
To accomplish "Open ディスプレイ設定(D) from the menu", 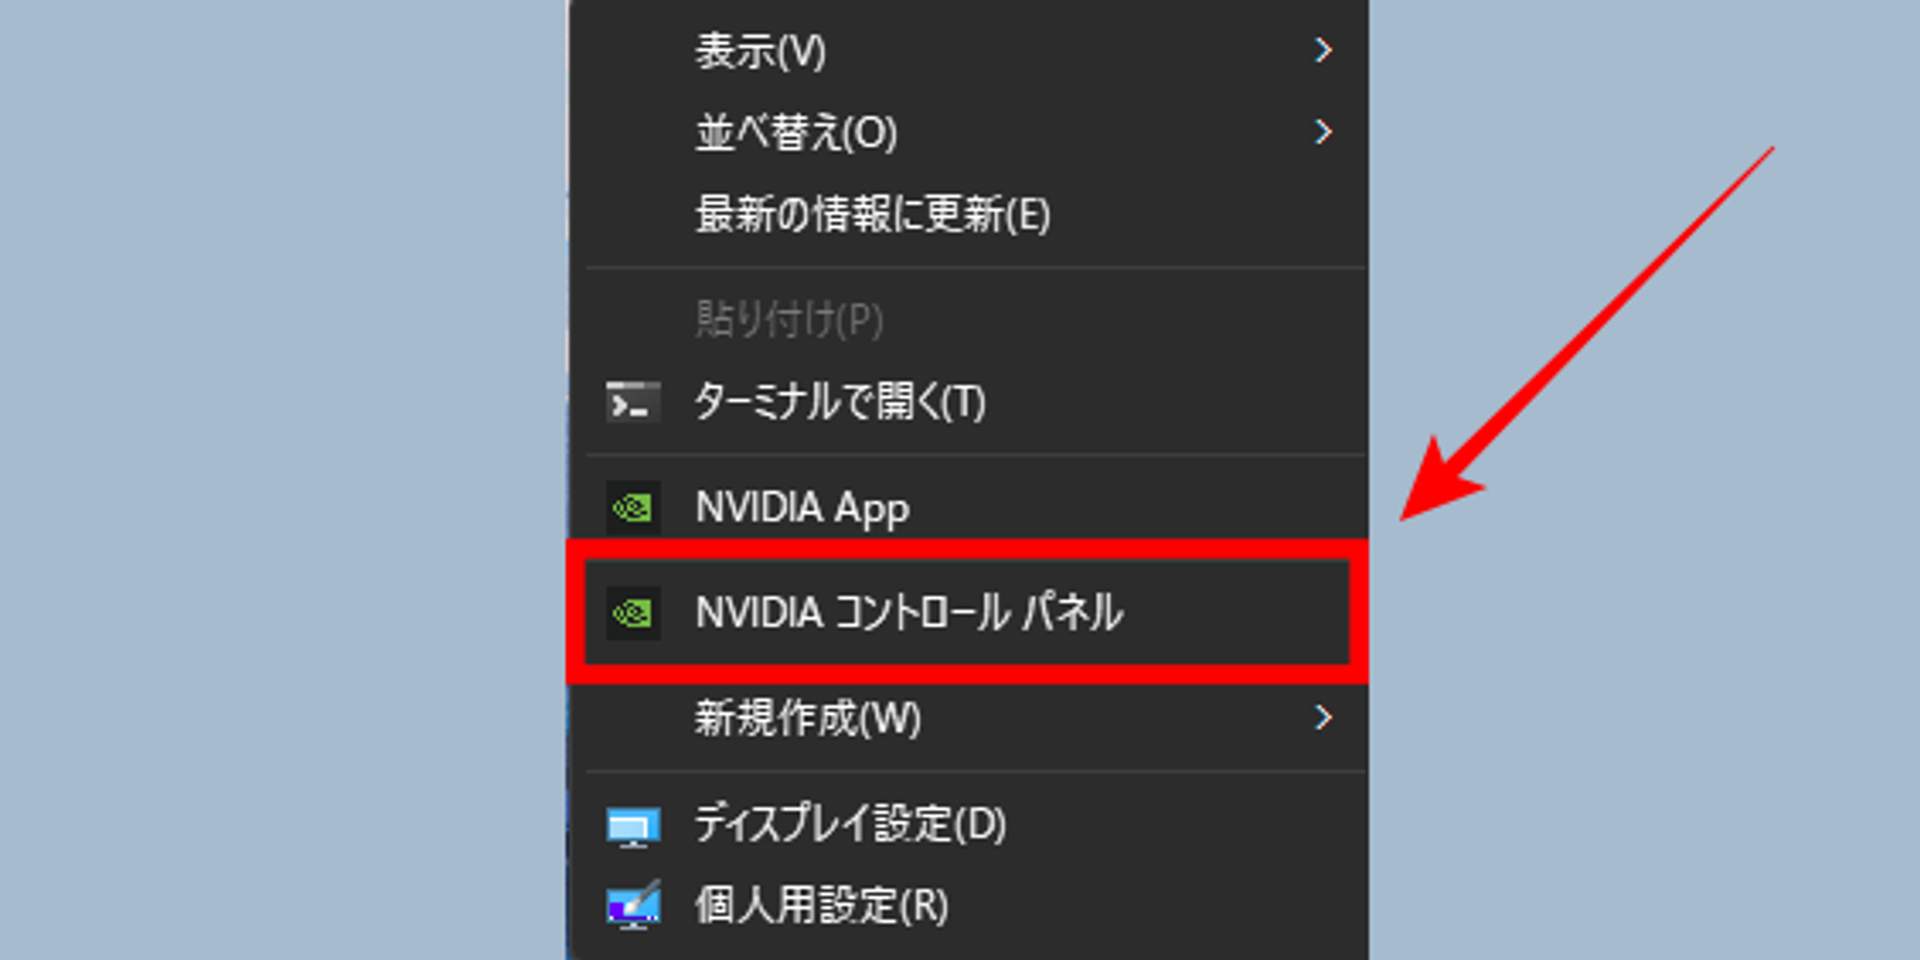I will (968, 824).
